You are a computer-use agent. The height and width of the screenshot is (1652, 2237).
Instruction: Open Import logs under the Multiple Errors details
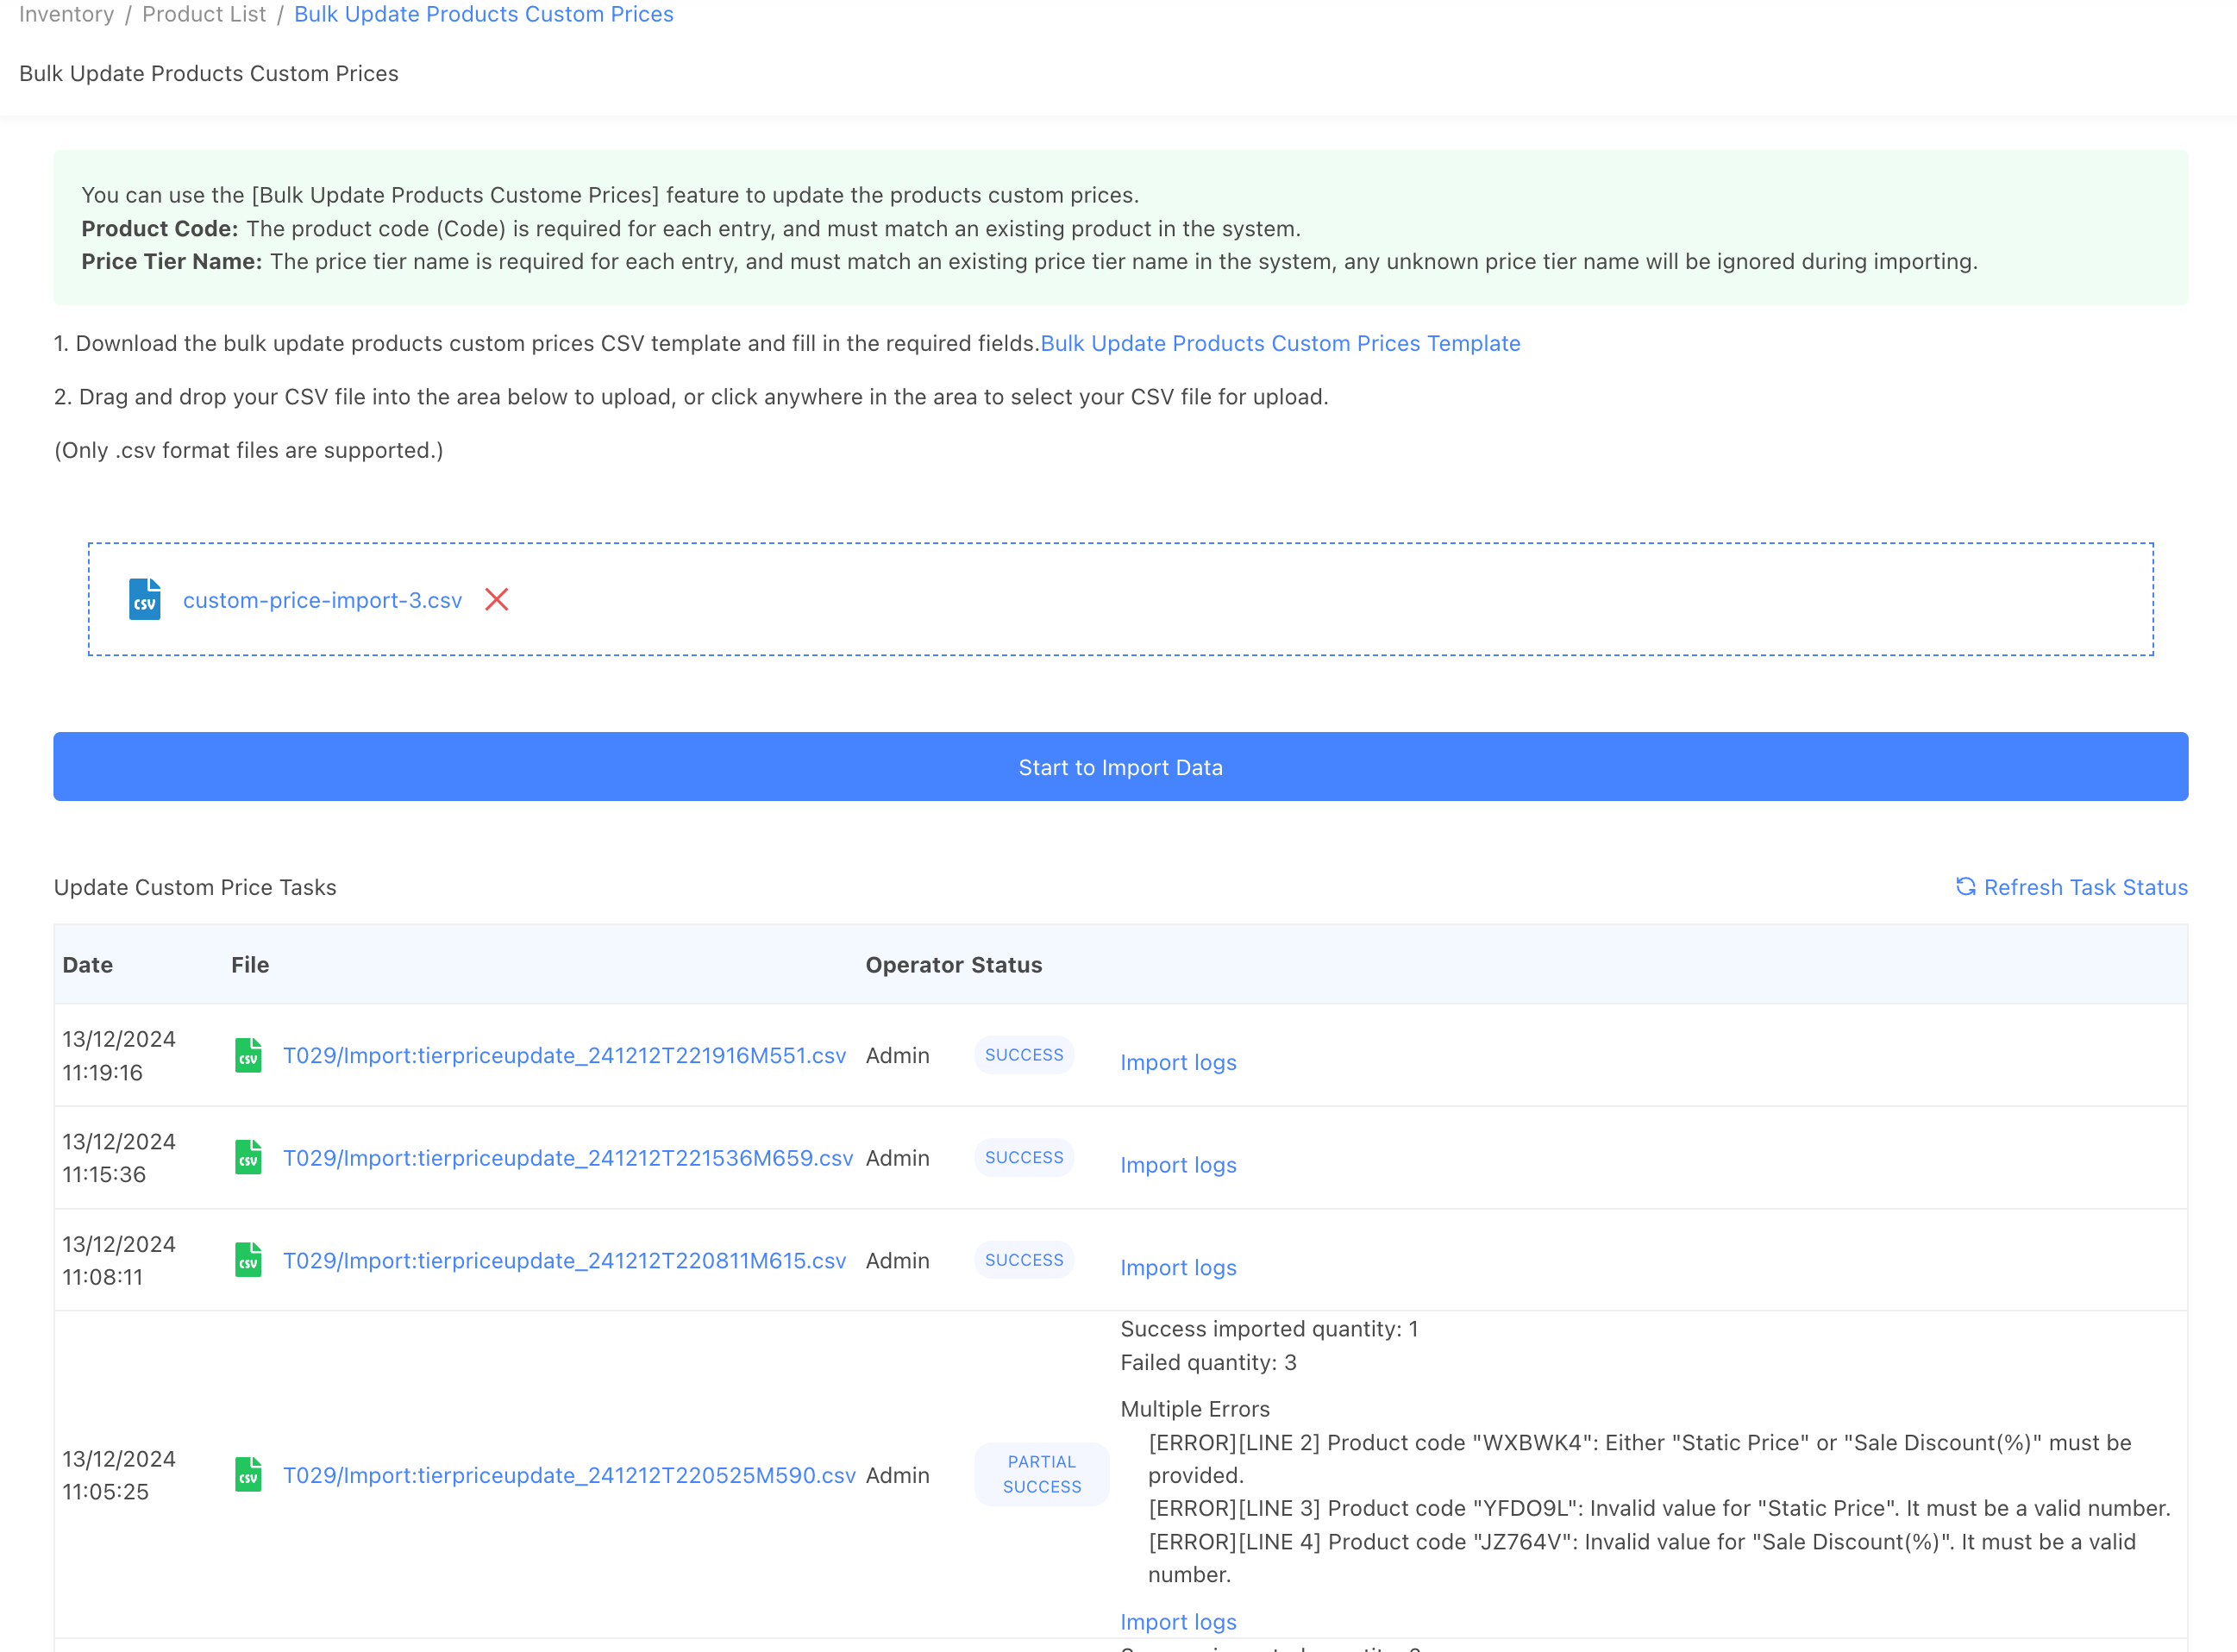(x=1178, y=1621)
